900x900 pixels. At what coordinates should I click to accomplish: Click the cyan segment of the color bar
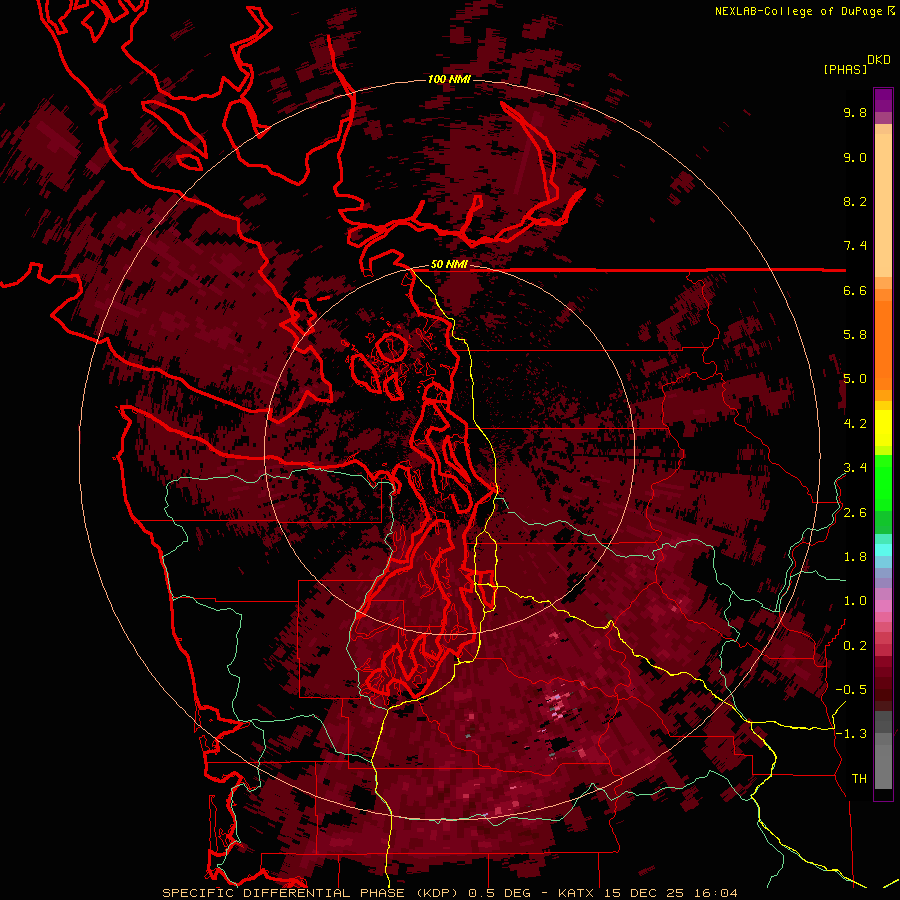click(x=883, y=550)
